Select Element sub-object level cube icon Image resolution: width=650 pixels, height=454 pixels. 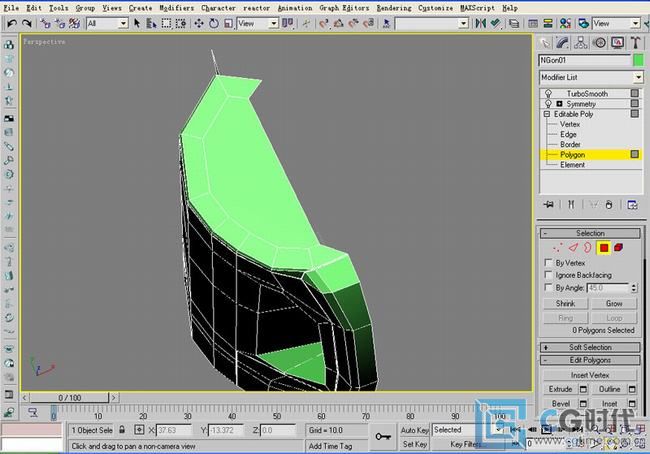(618, 248)
